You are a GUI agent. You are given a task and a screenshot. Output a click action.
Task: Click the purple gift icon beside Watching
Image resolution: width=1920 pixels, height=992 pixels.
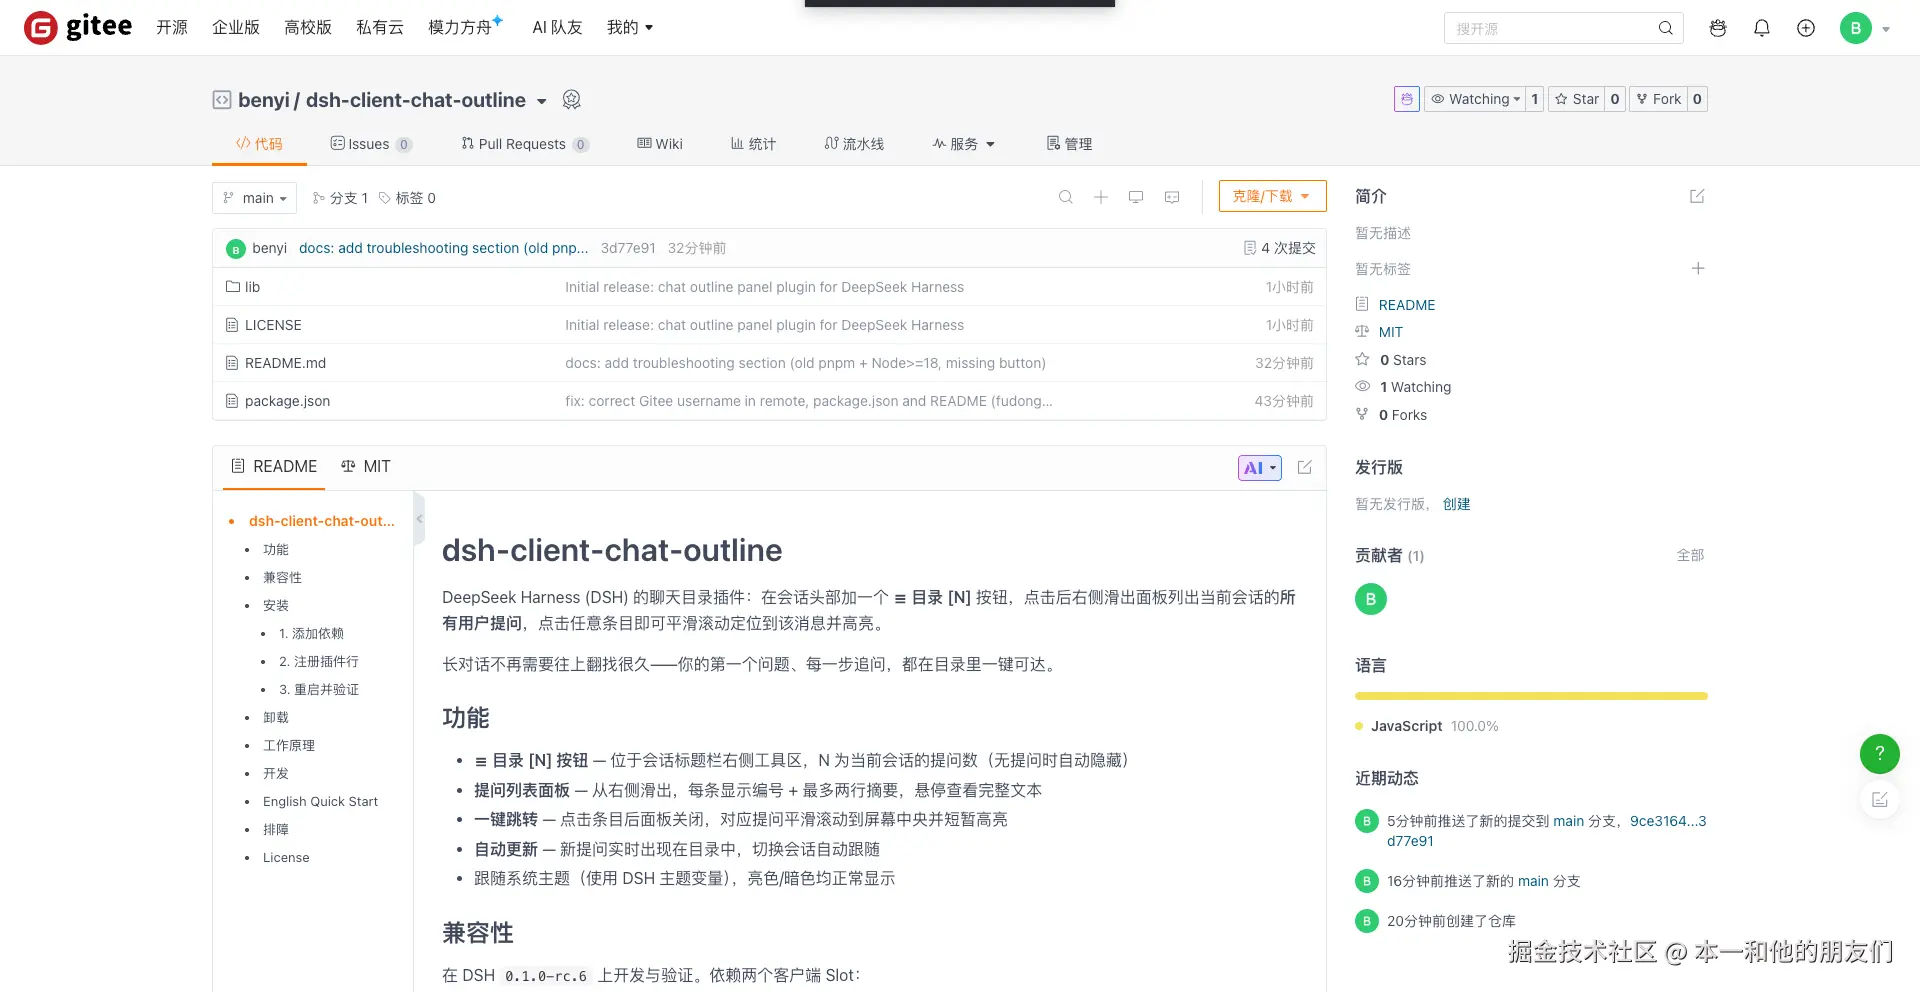pos(1407,99)
